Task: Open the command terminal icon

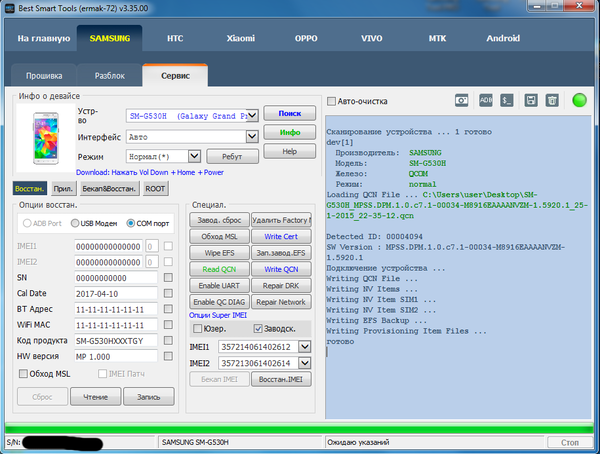Action: click(507, 100)
